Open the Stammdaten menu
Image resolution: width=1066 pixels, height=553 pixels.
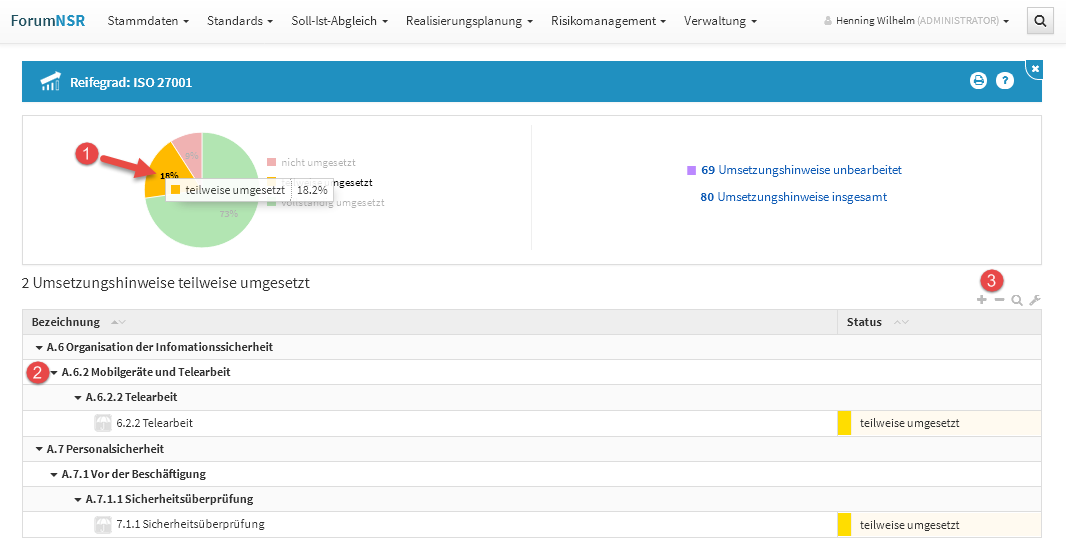coord(147,21)
